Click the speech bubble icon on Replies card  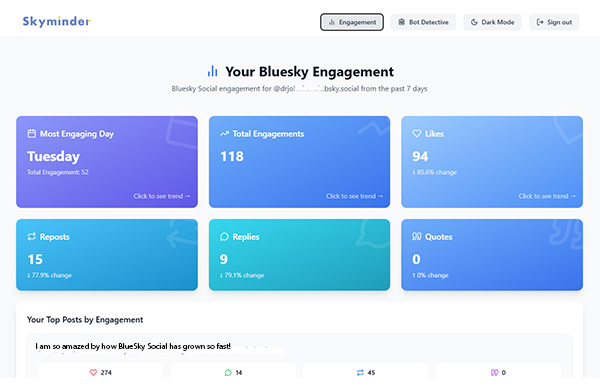click(224, 237)
